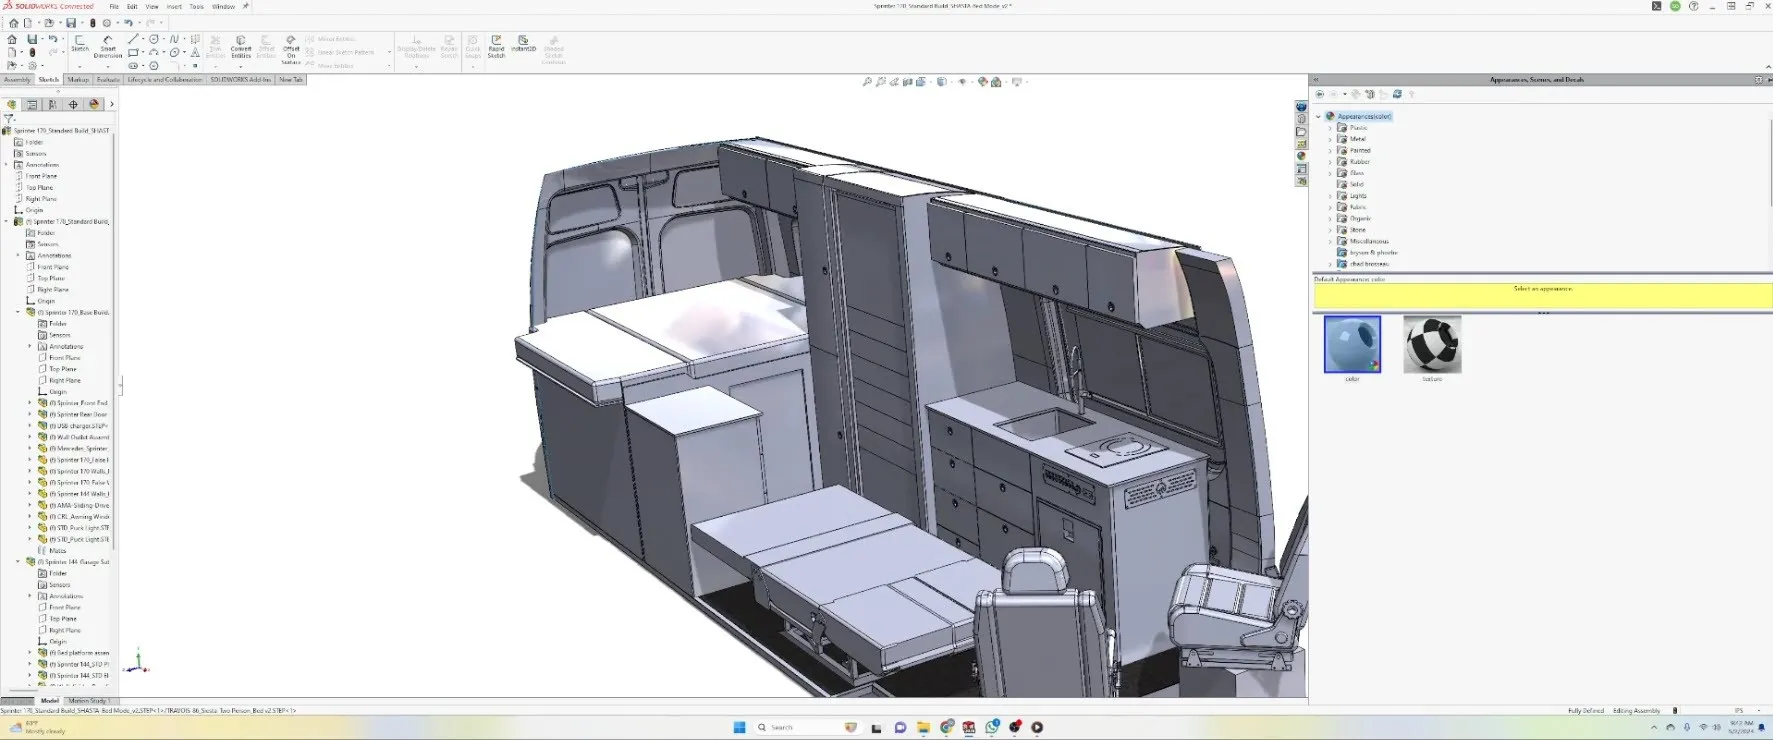Select the checkered texture thumbnail
Screen dimensions: 1773x740
coord(1432,344)
